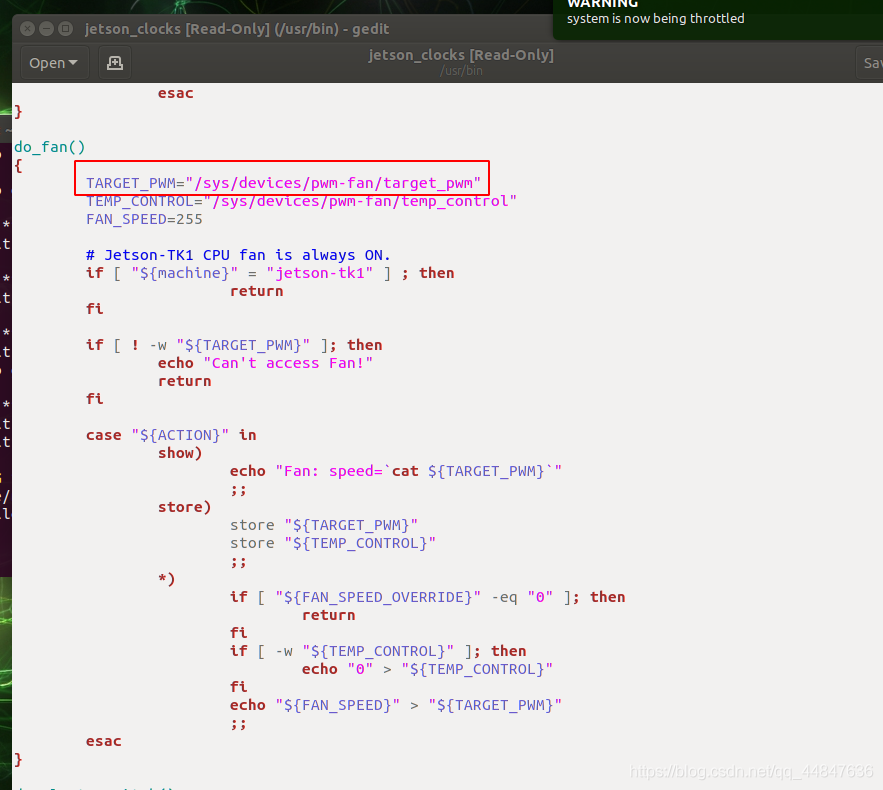
Task: Maximize the gedit window
Action: (x=66, y=29)
